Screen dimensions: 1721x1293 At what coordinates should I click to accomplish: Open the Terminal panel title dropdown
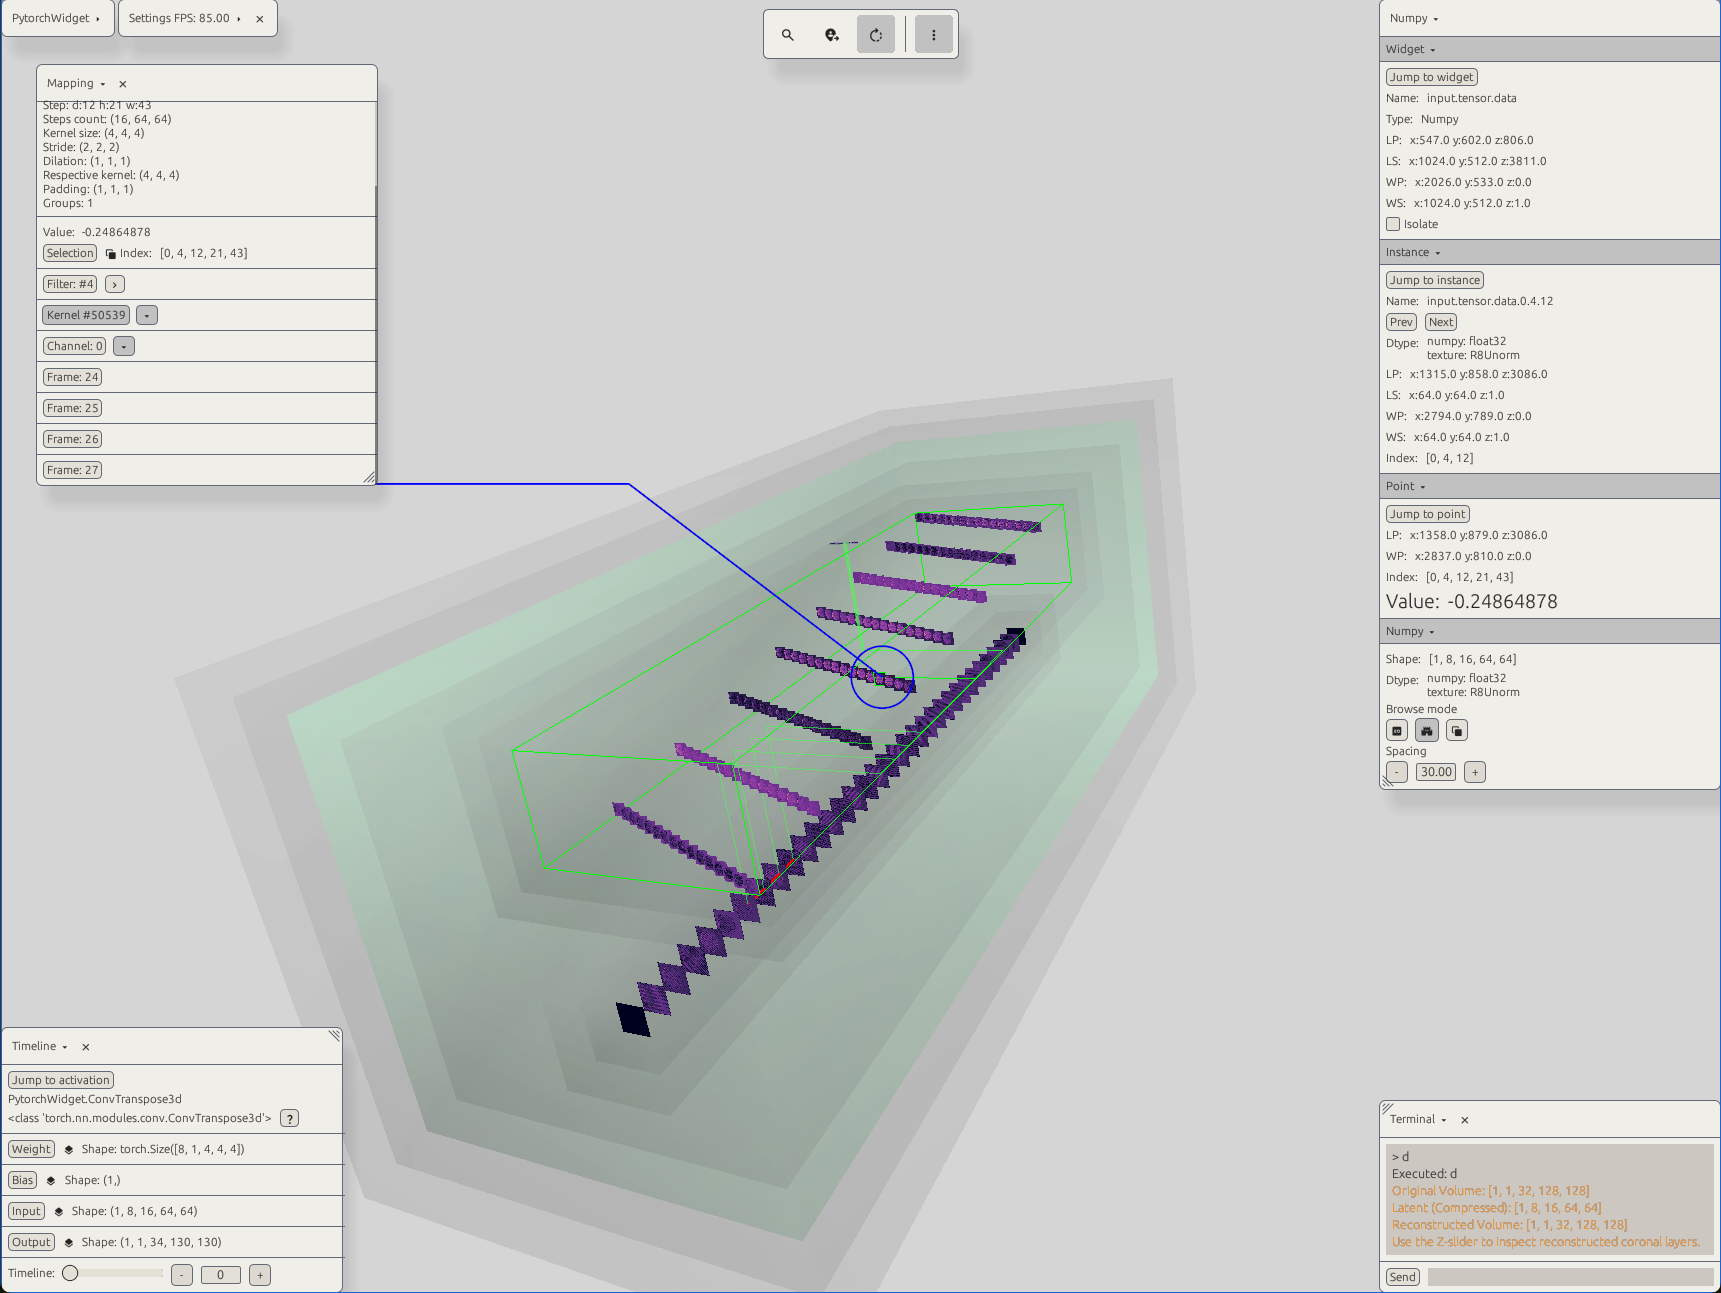coord(1418,1119)
